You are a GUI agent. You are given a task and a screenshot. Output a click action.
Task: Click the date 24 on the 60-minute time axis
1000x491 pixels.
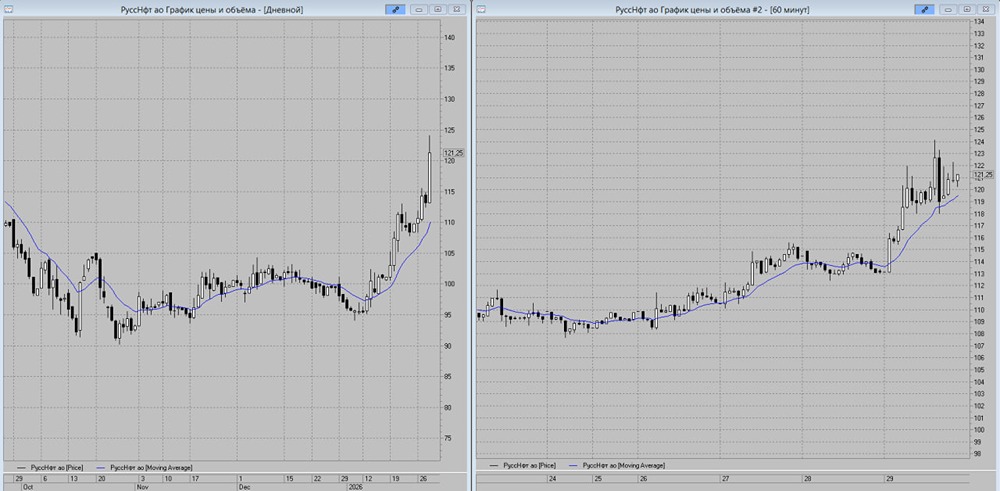coord(552,478)
